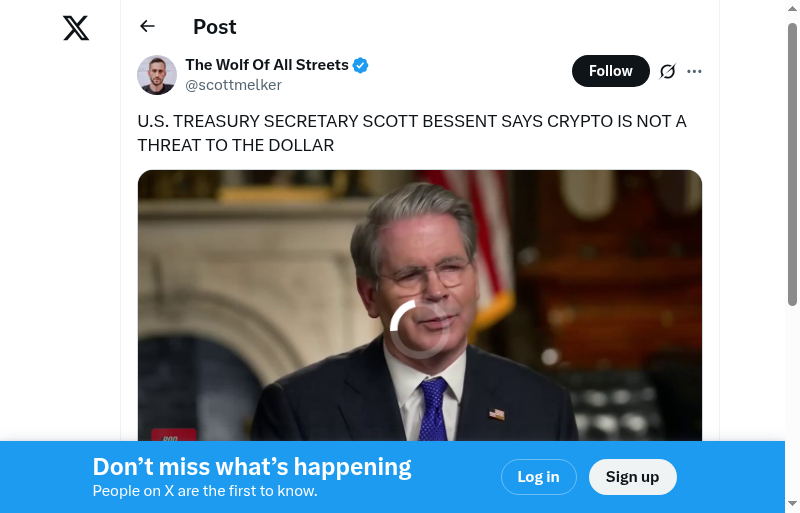Image resolution: width=800 pixels, height=513 pixels.
Task: Click the Scott Bessent crypto post text
Action: (x=411, y=133)
